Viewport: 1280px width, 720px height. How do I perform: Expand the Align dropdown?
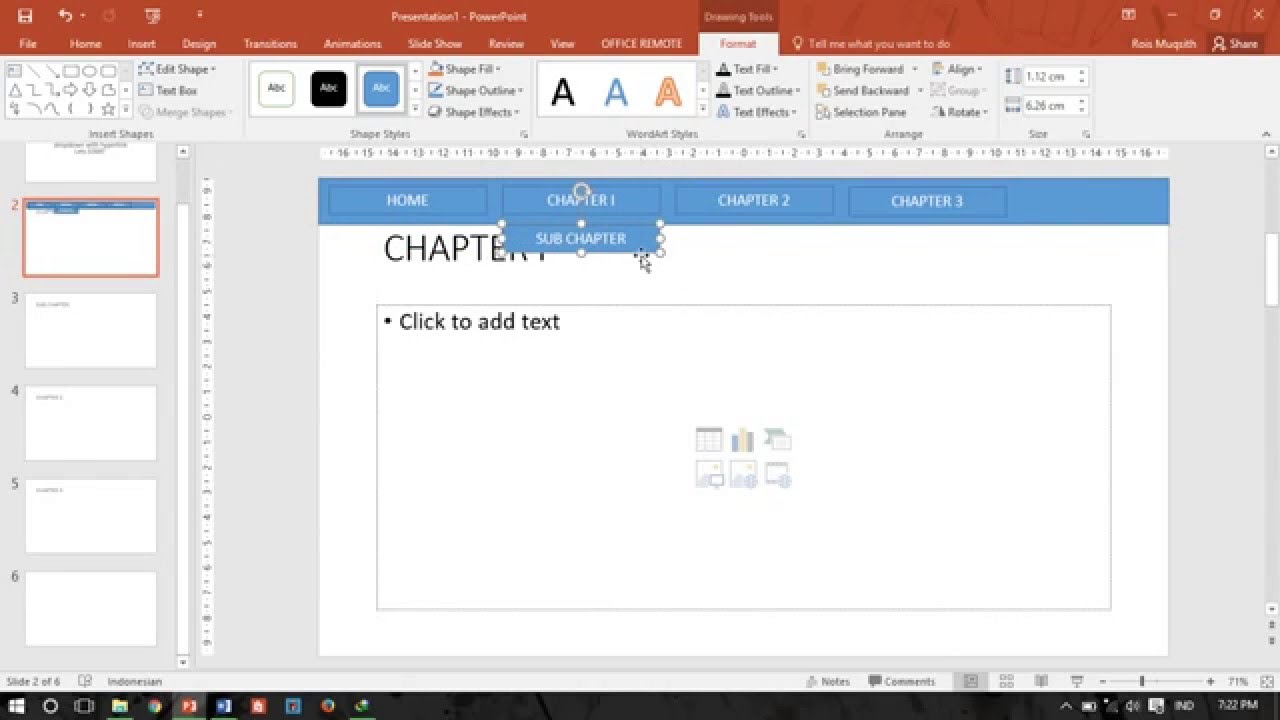point(957,69)
